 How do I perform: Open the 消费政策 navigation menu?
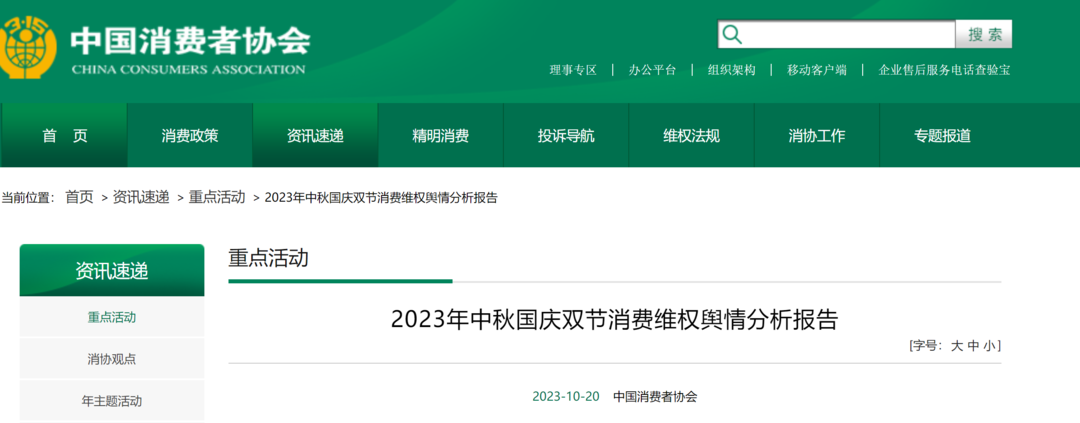190,136
